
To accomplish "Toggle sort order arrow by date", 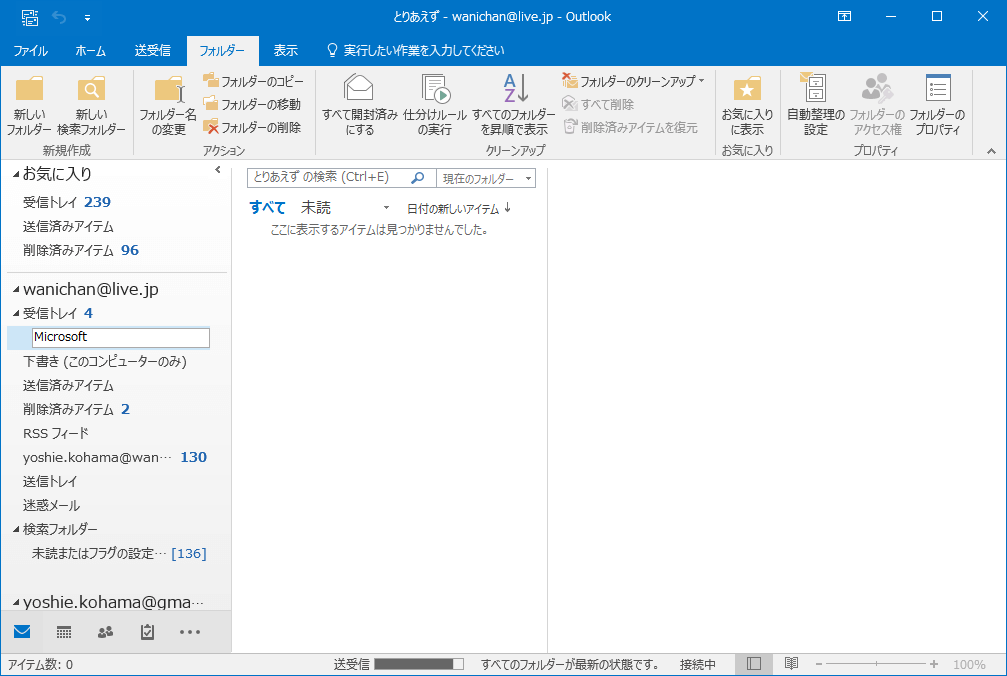I will tap(507, 208).
